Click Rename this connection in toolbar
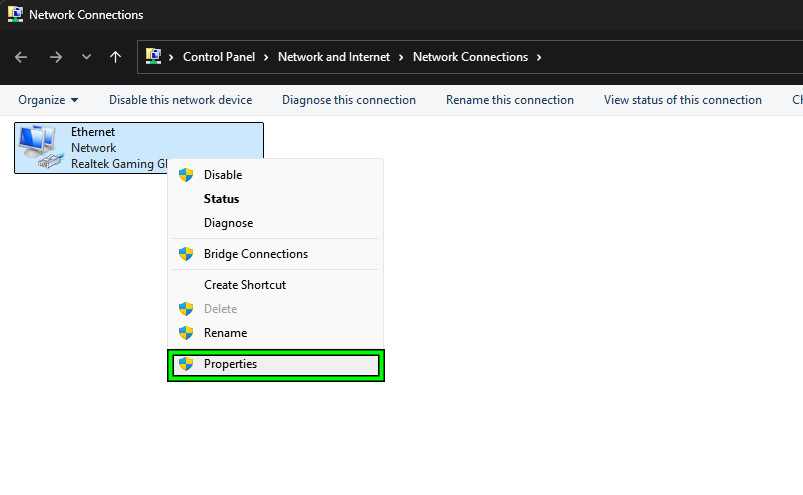Viewport: 803px width, 495px height. [x=509, y=100]
